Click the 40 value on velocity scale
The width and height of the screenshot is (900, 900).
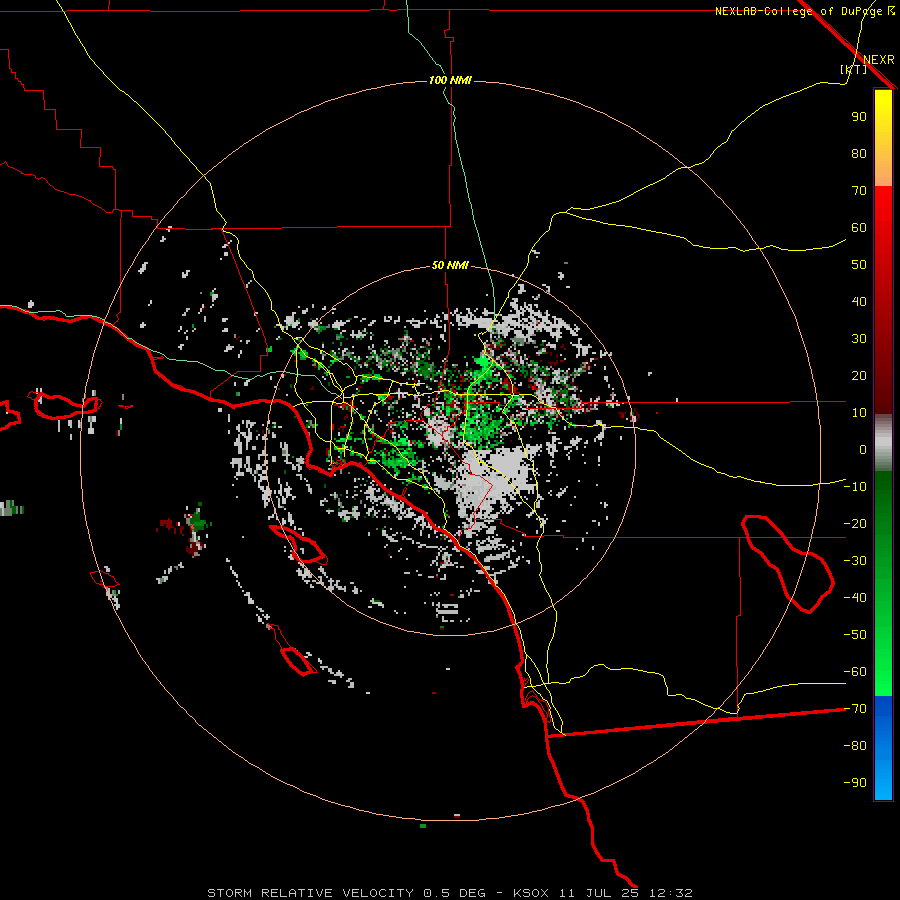point(859,301)
